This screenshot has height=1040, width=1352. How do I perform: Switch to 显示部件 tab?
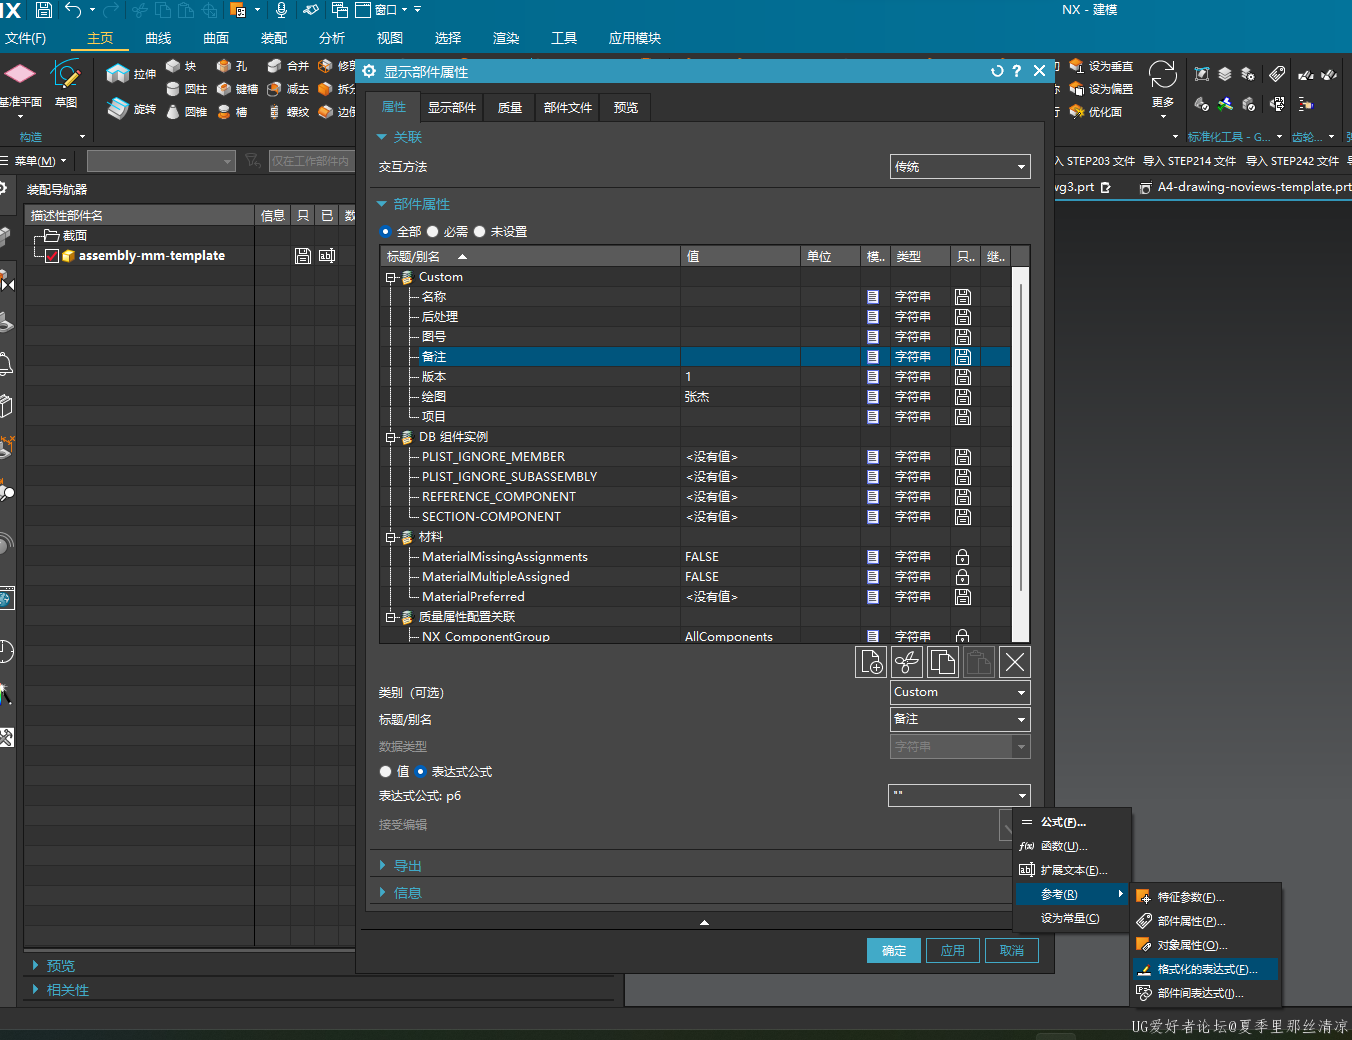(x=452, y=108)
